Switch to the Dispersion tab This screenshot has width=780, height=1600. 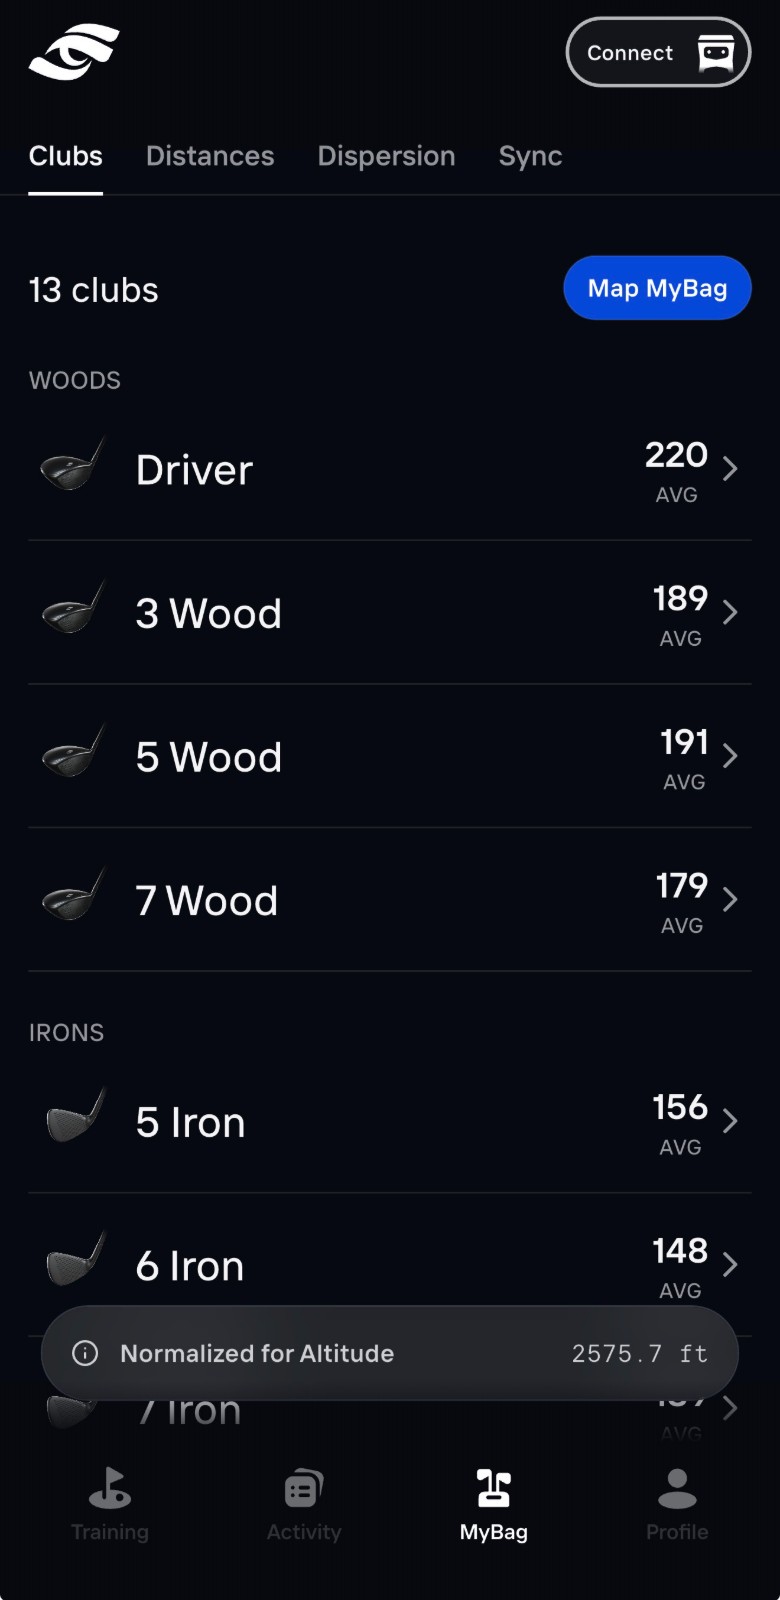pyautogui.click(x=386, y=156)
